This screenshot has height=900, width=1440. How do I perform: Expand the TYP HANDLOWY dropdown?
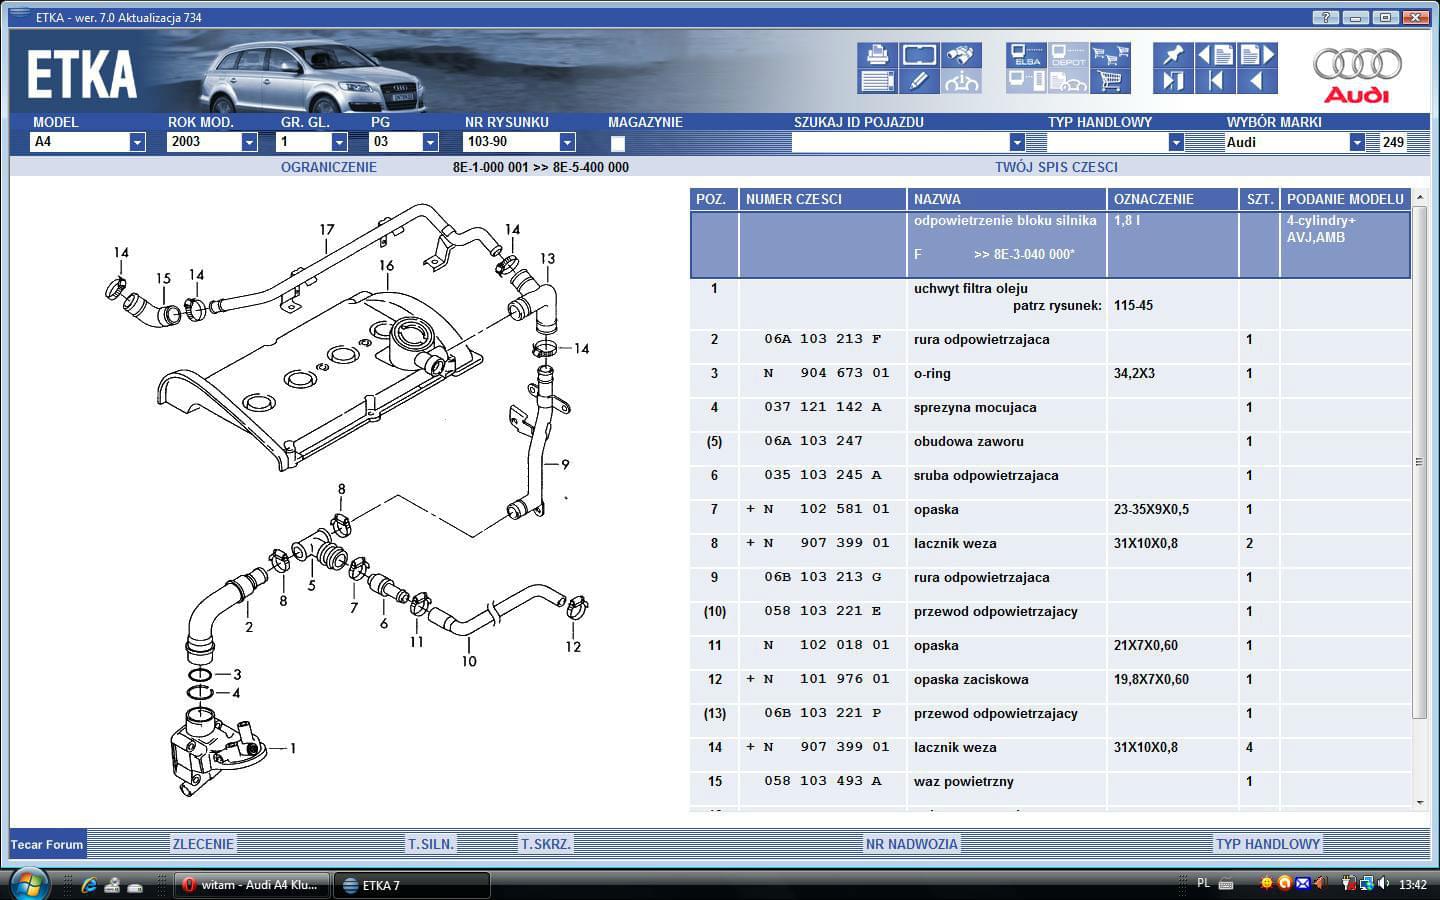(x=1176, y=143)
